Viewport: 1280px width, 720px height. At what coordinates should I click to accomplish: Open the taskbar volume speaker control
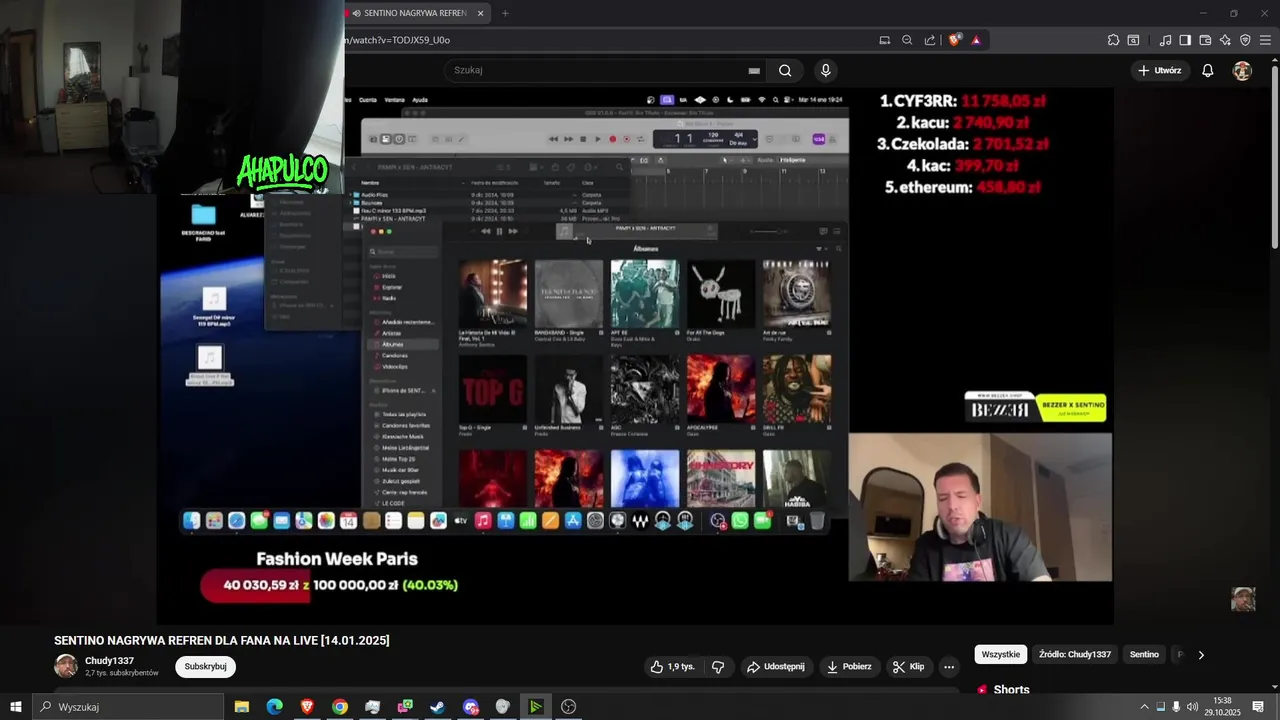(x=1192, y=707)
